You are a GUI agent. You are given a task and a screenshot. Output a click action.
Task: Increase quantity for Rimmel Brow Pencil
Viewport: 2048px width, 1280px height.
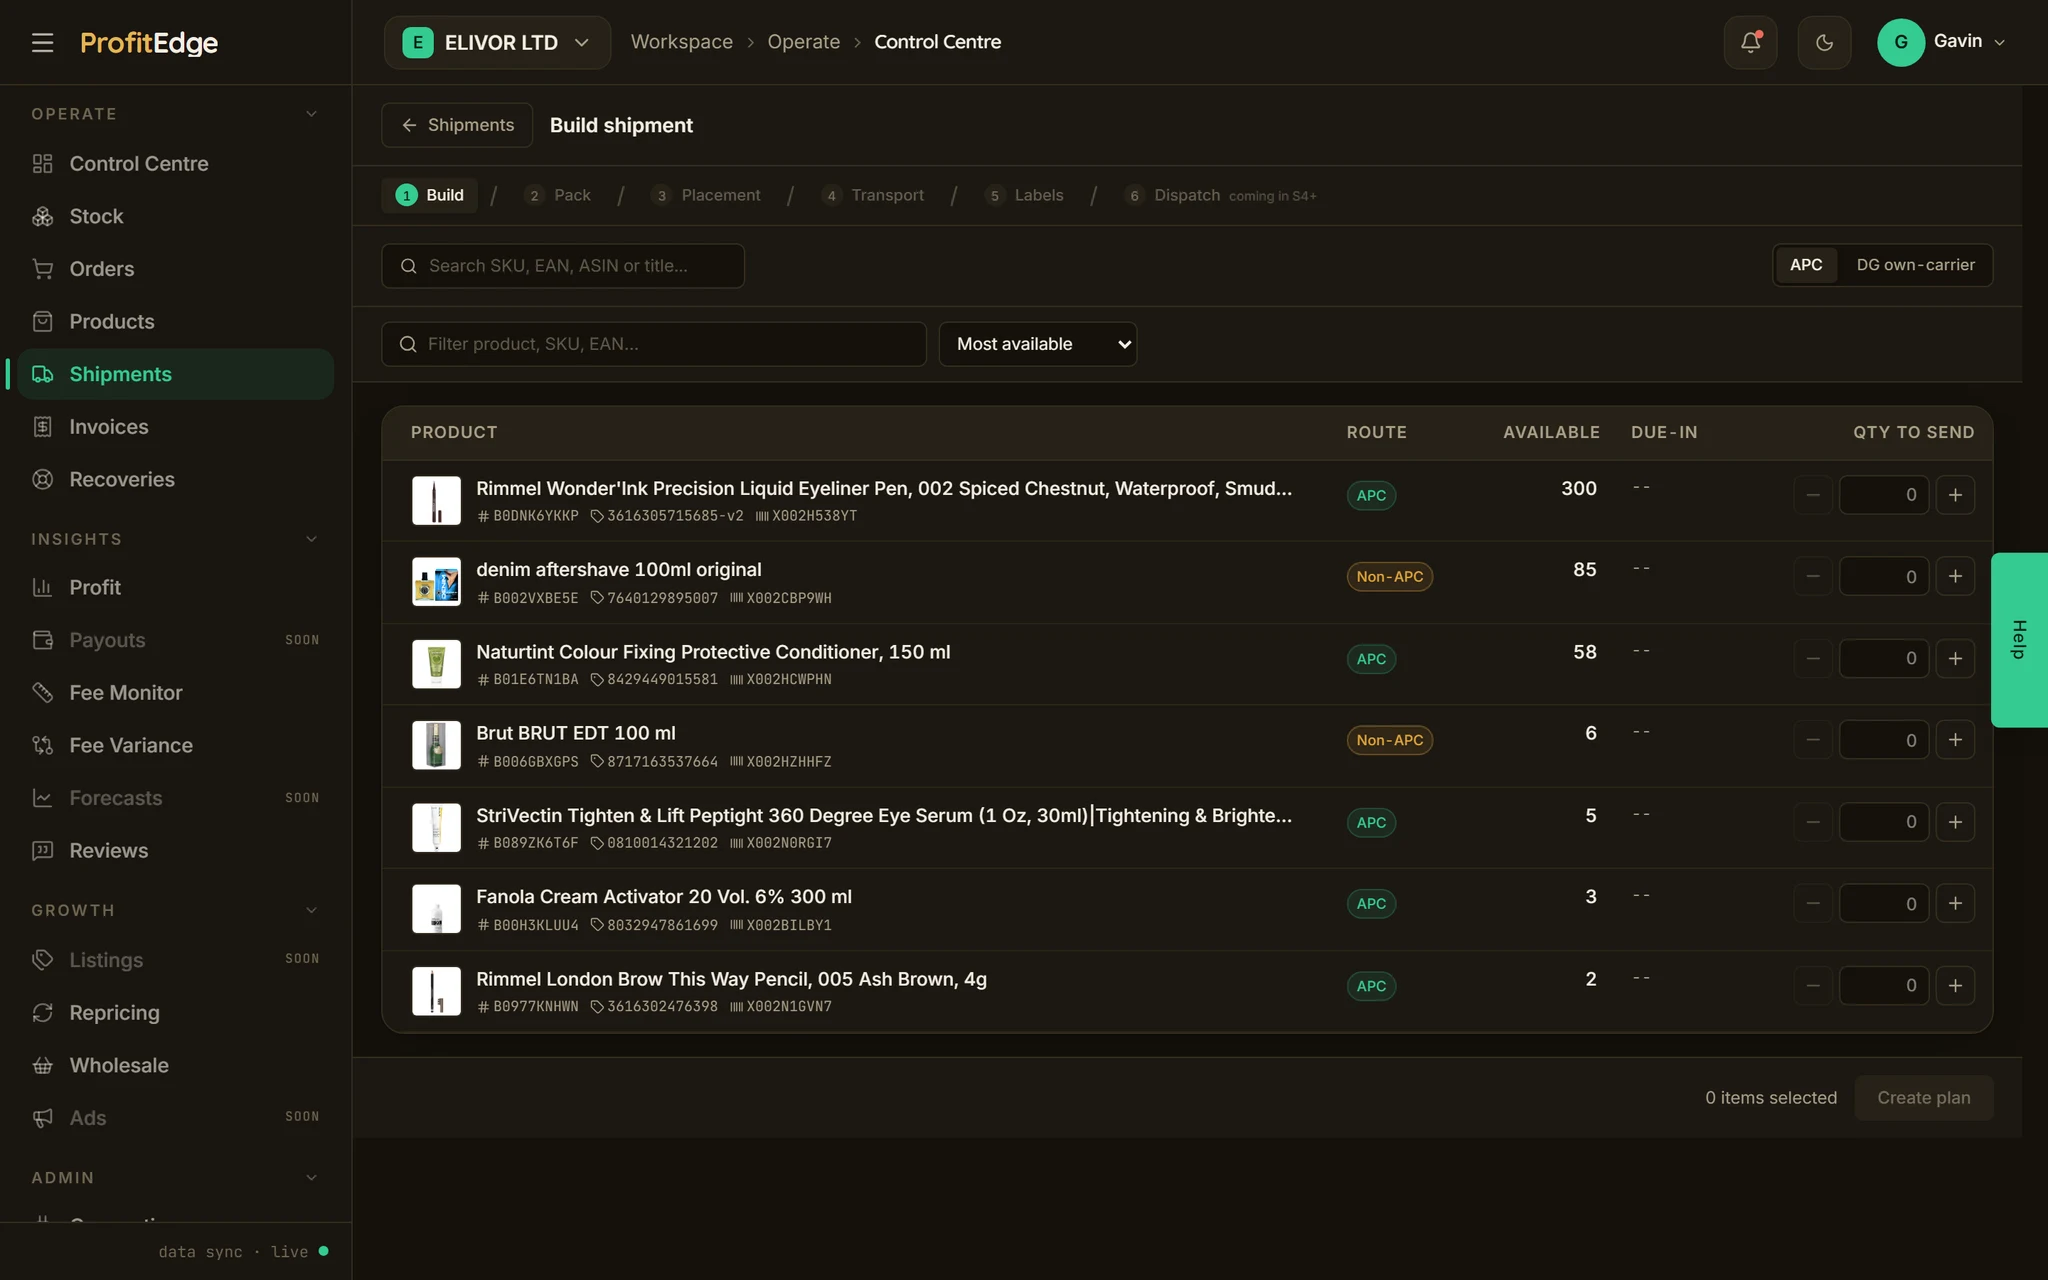coord(1955,986)
